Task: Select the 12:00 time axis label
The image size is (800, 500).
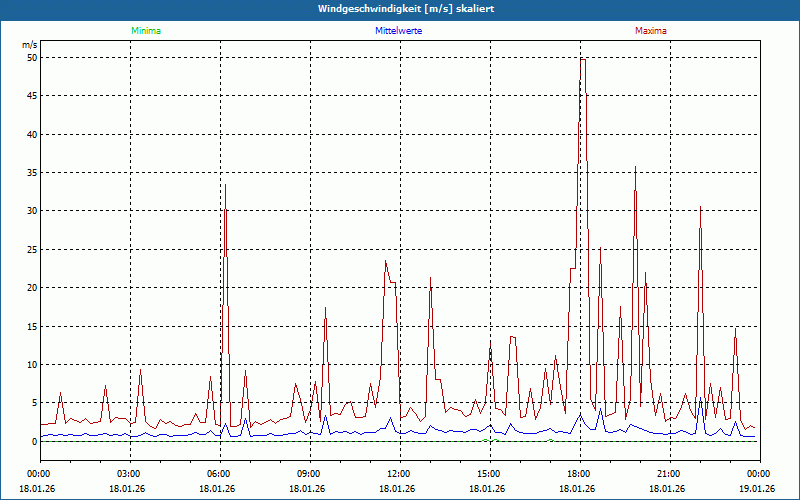Action: [x=398, y=473]
